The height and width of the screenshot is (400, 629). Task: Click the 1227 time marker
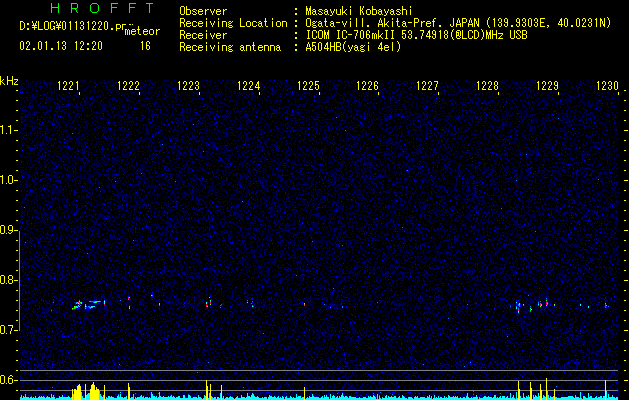(428, 86)
